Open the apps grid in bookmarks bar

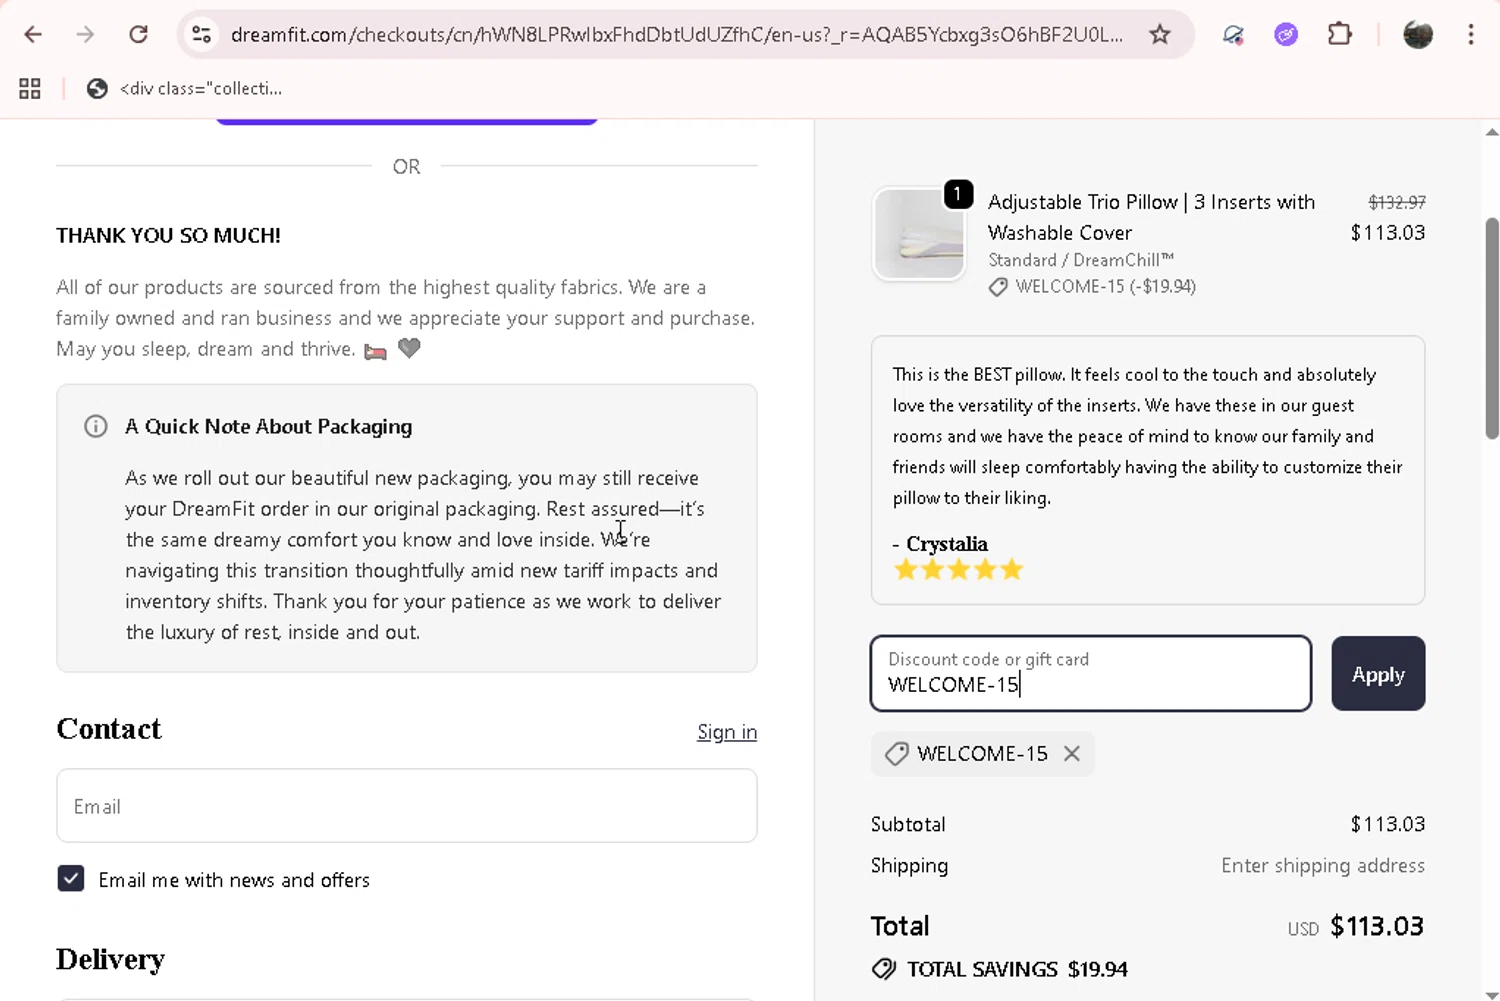coord(30,89)
